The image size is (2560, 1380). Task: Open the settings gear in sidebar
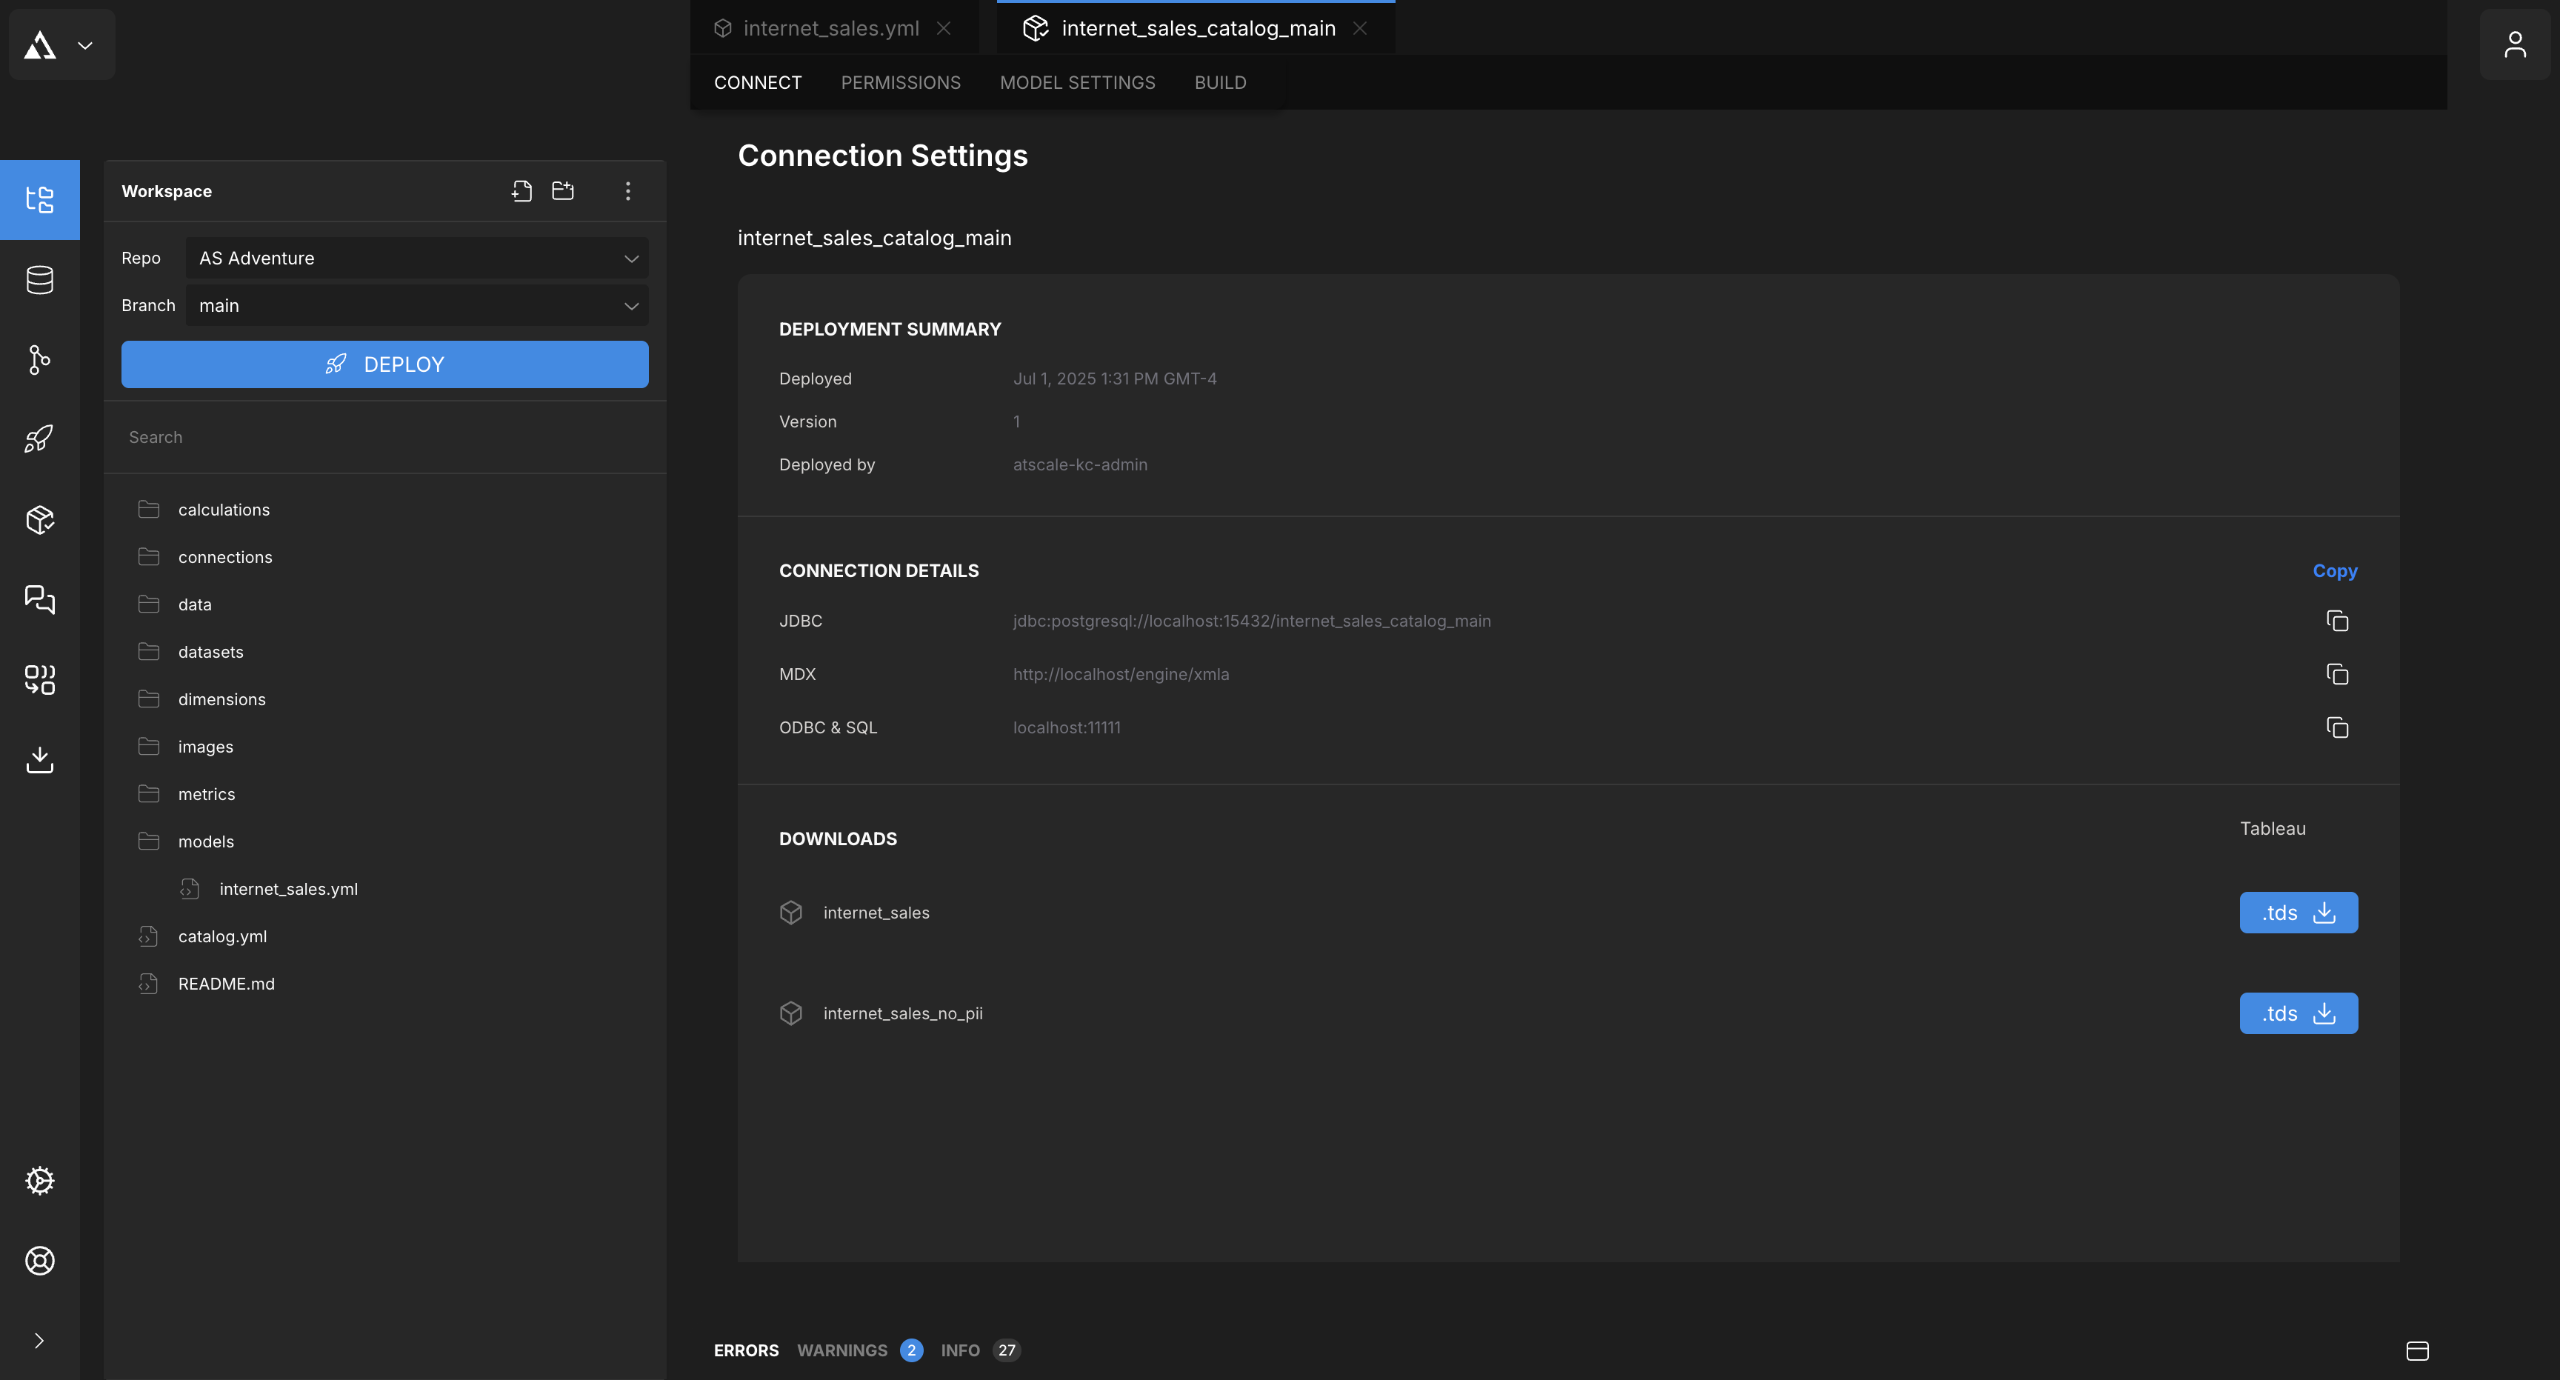pos(40,1181)
